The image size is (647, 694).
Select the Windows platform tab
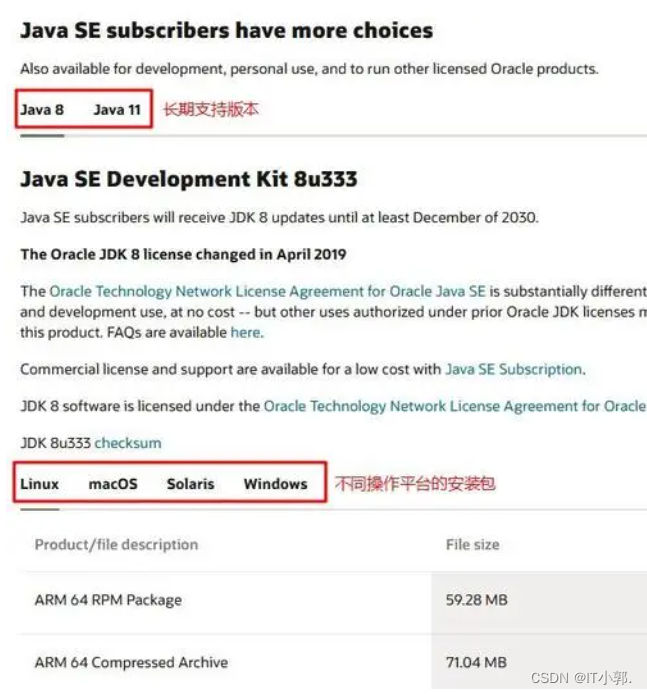tap(275, 484)
